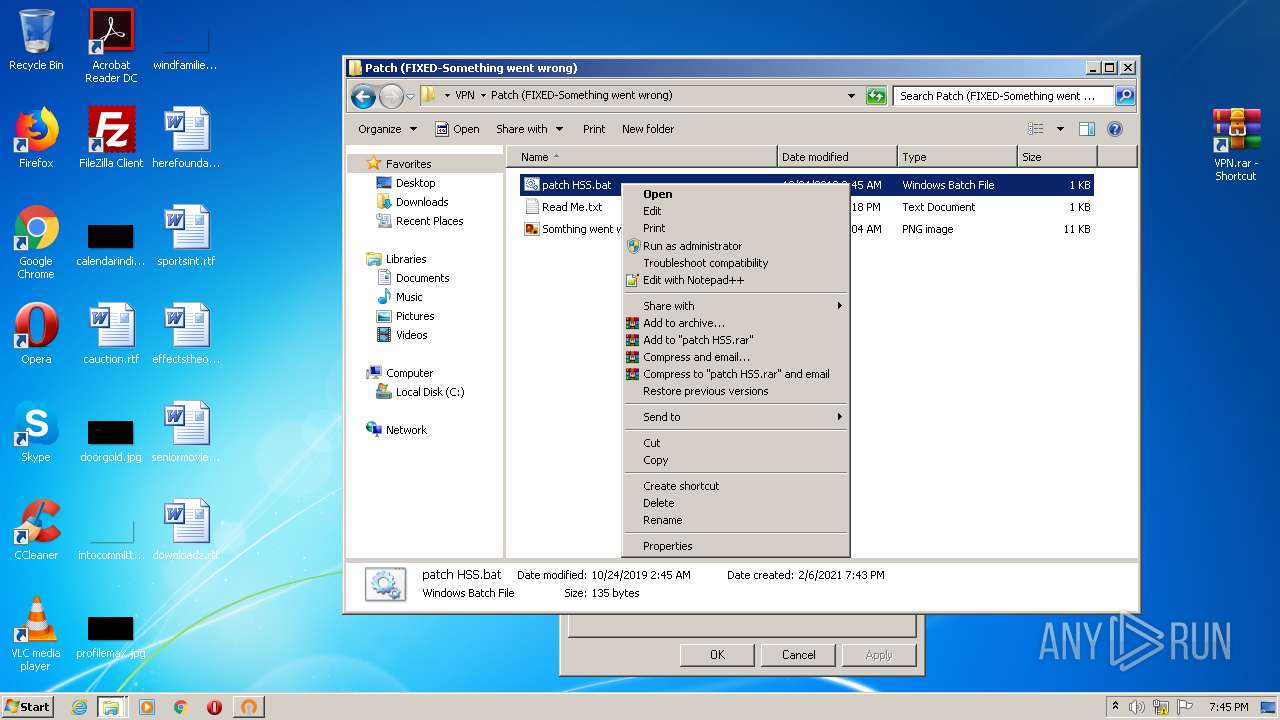The height and width of the screenshot is (720, 1280).
Task: Select Copy in context menu
Action: click(x=735, y=460)
